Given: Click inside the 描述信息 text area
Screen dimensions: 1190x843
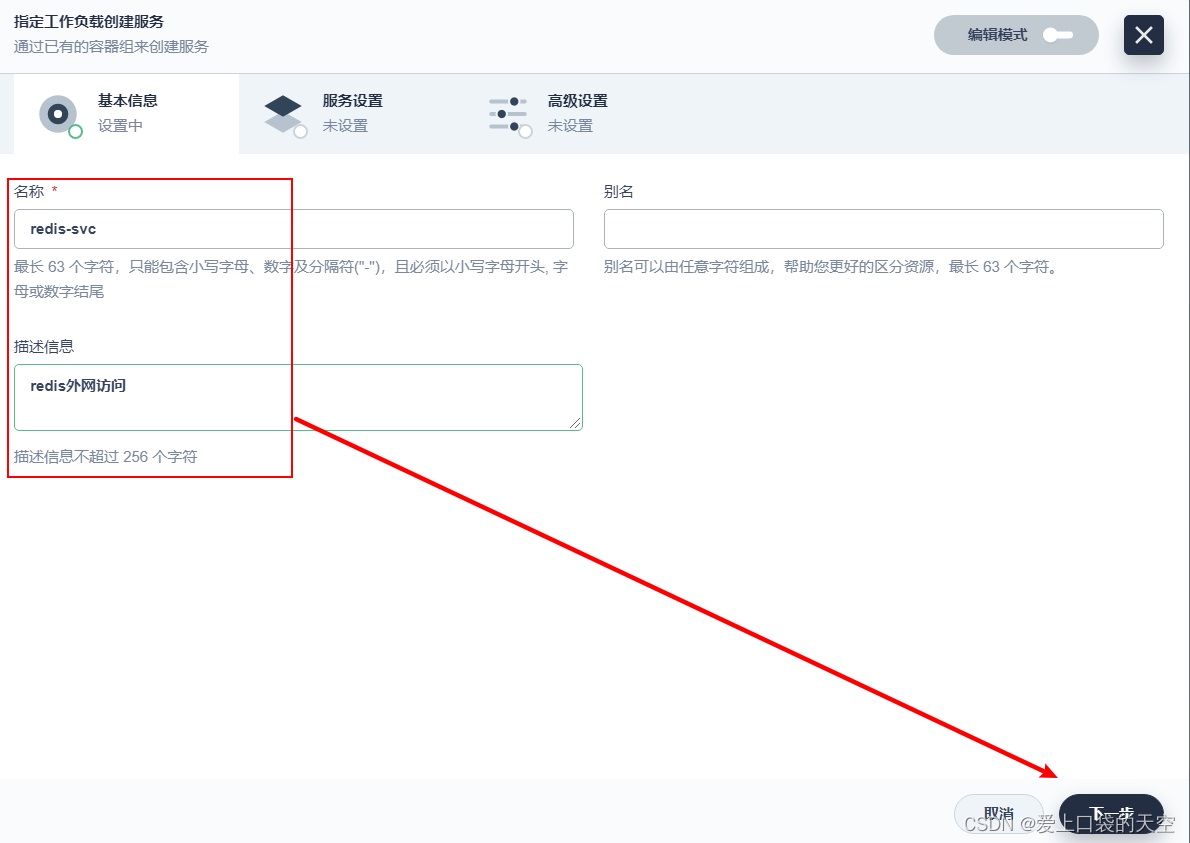Looking at the screenshot, I should tap(298, 397).
